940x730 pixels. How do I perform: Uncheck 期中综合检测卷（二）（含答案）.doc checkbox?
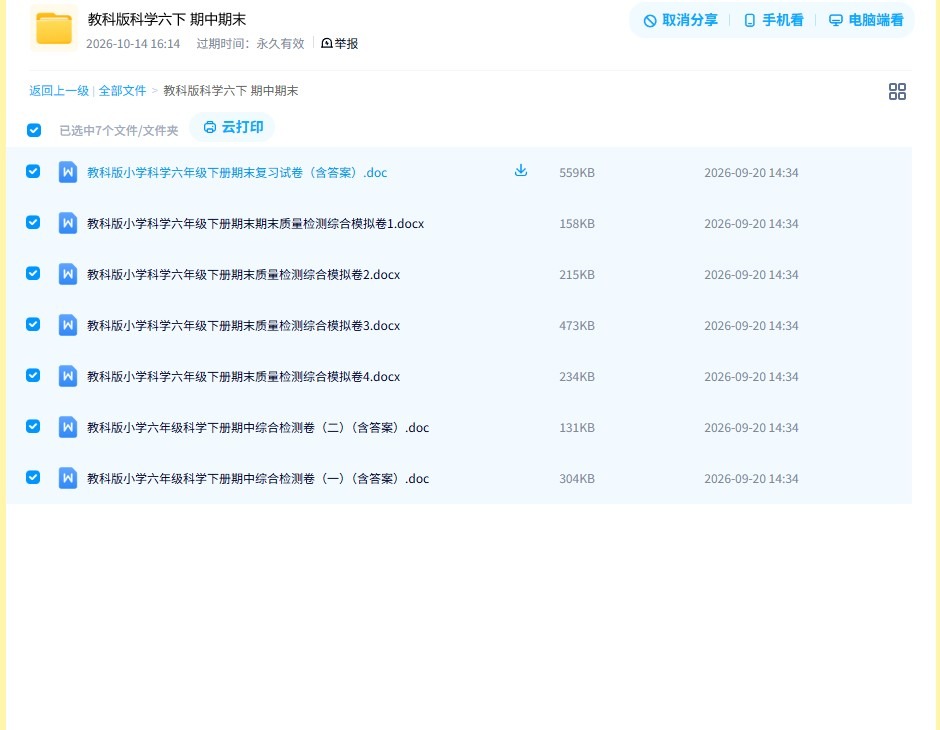(x=33, y=426)
